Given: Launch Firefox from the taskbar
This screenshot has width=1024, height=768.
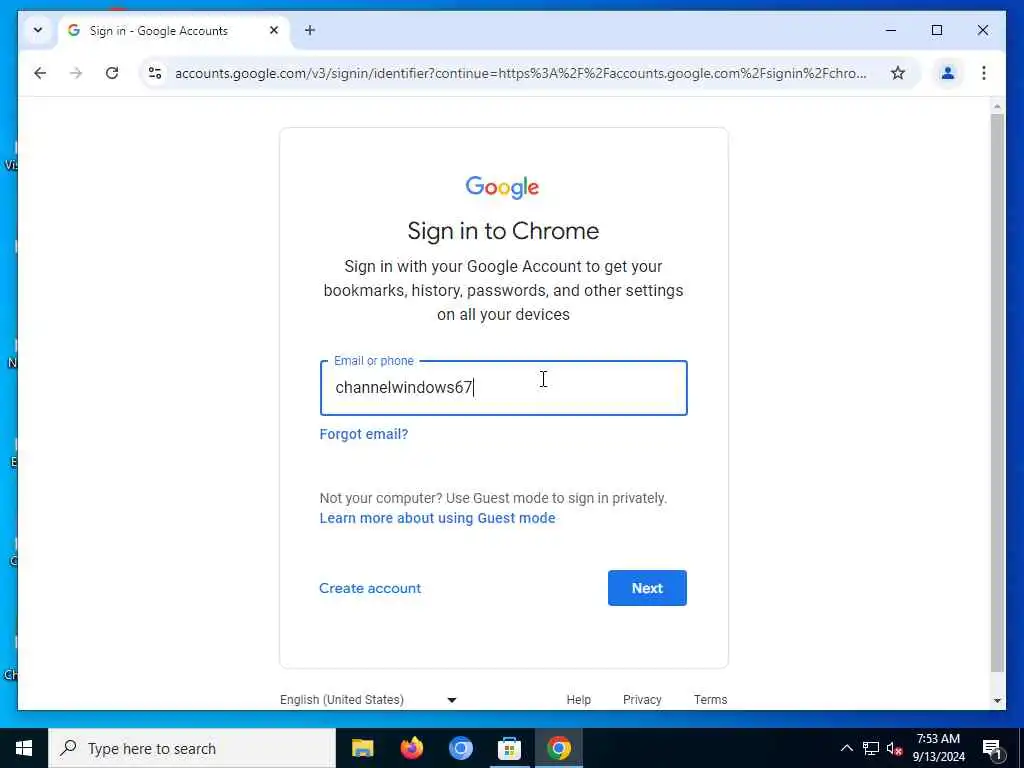Looking at the screenshot, I should tap(411, 748).
